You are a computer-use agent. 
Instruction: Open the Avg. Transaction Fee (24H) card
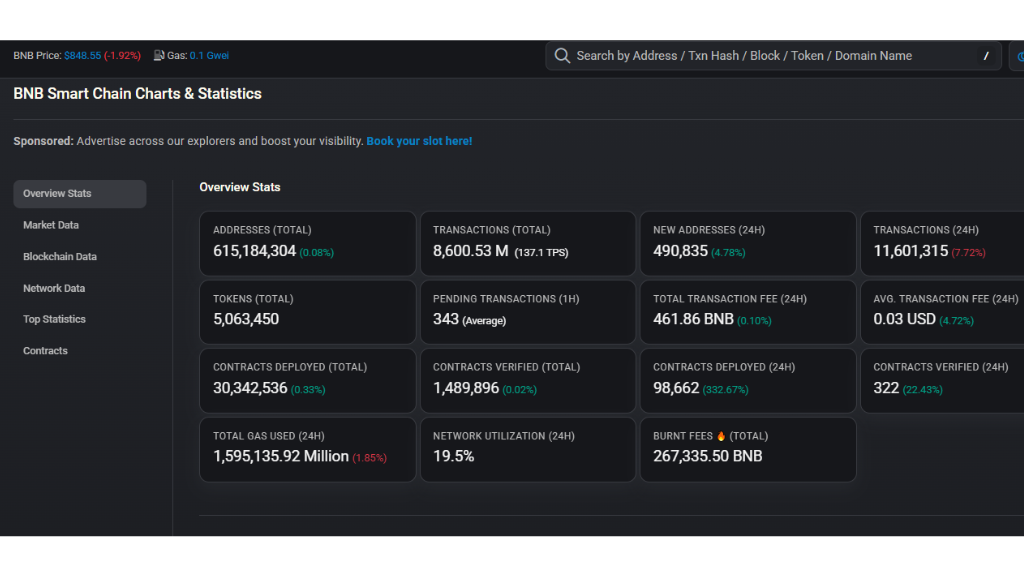[942, 312]
